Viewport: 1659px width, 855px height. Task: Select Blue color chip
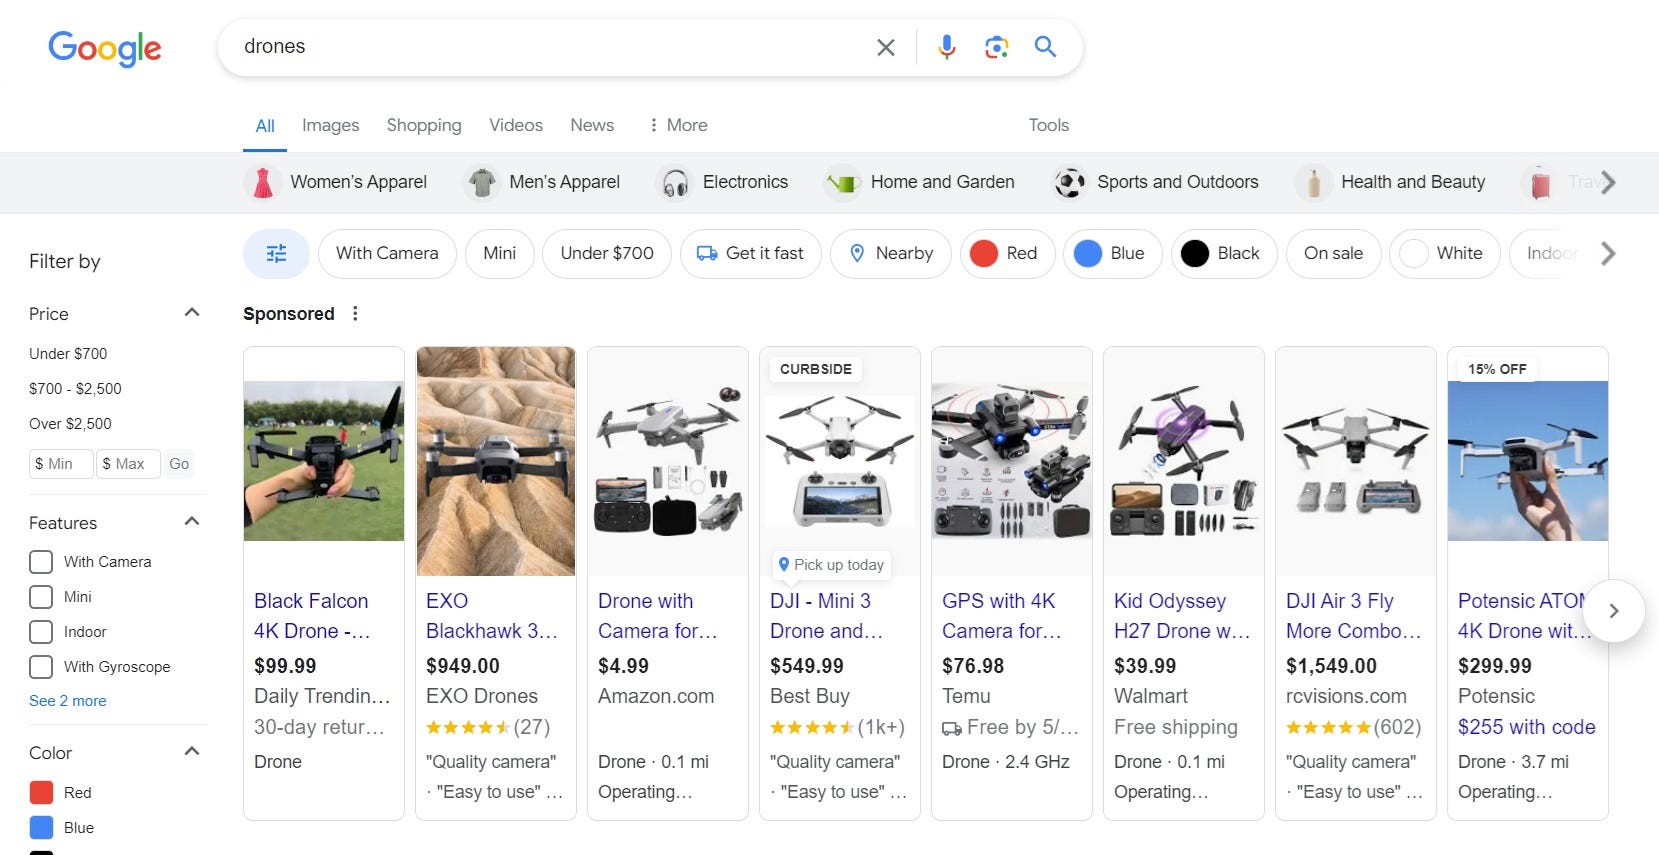1113,253
